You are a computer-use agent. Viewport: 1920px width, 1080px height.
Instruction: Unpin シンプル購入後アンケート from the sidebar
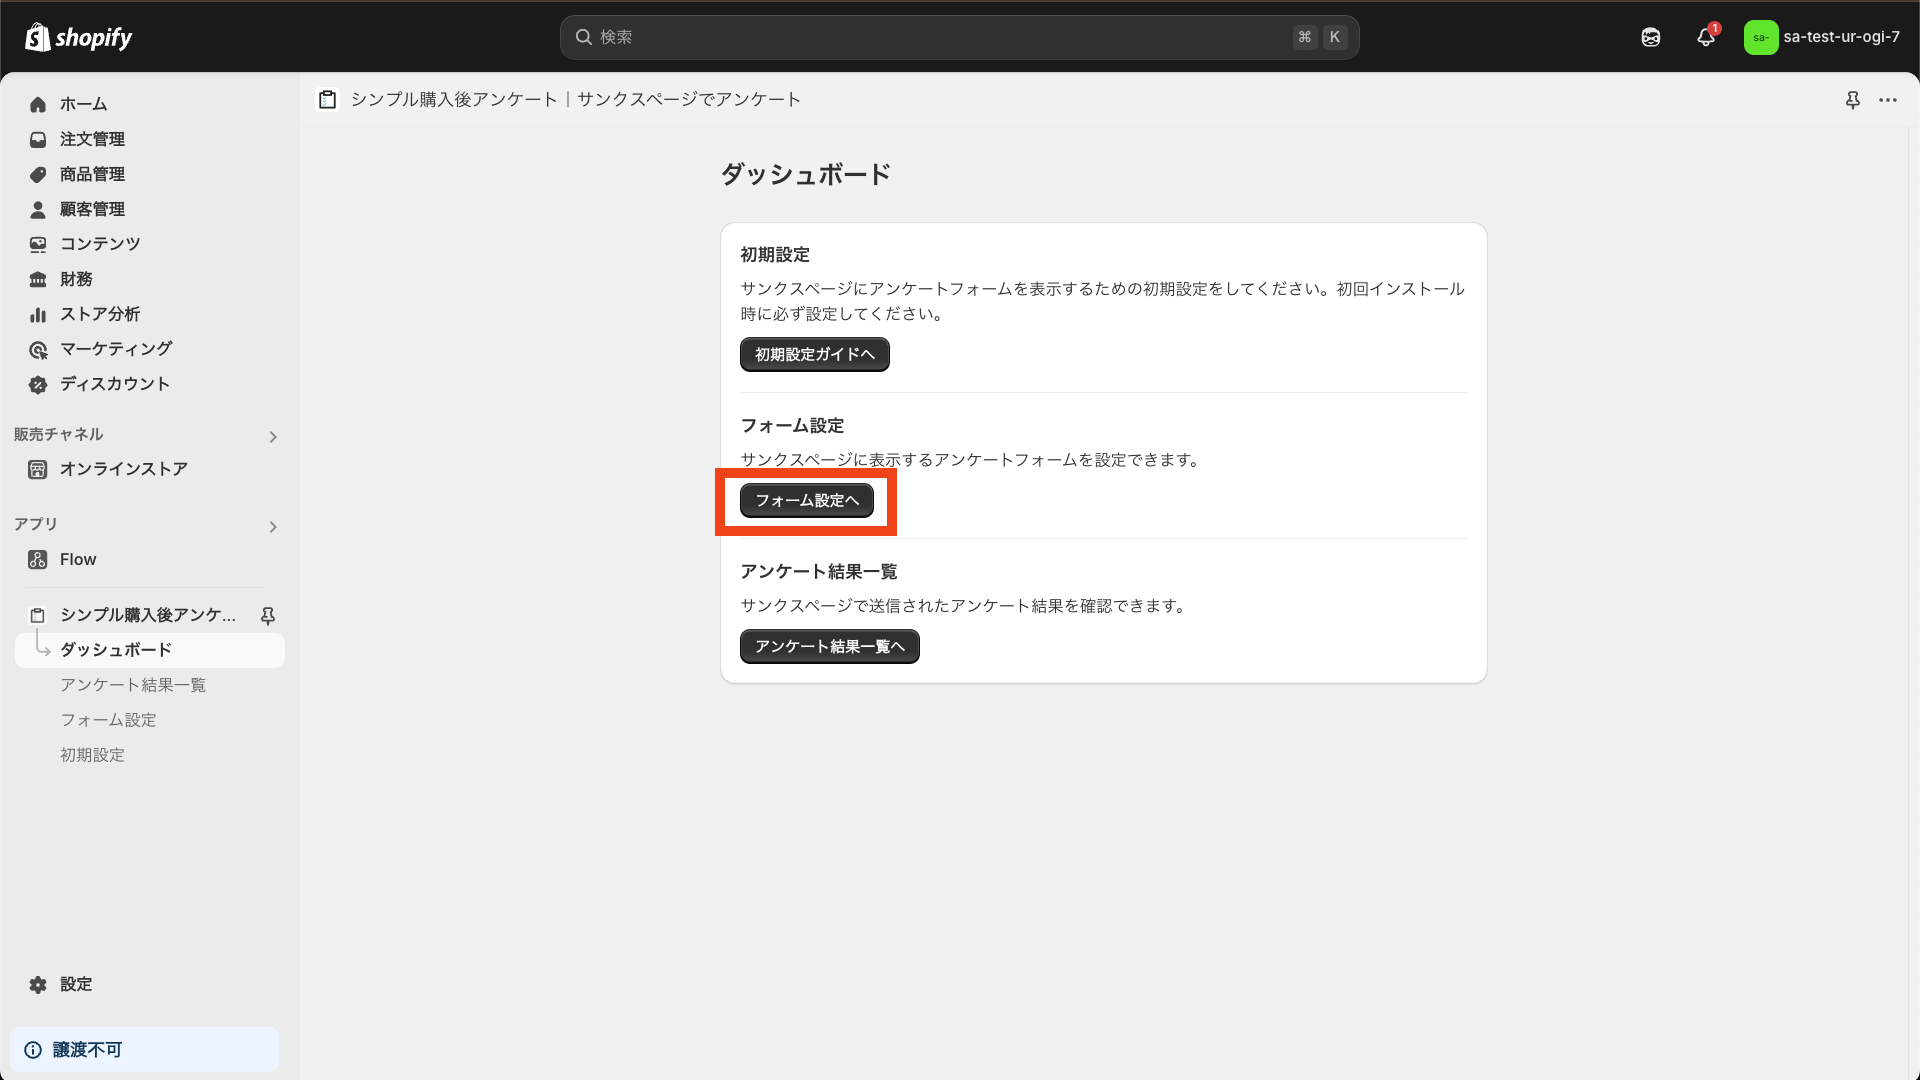[x=267, y=616]
